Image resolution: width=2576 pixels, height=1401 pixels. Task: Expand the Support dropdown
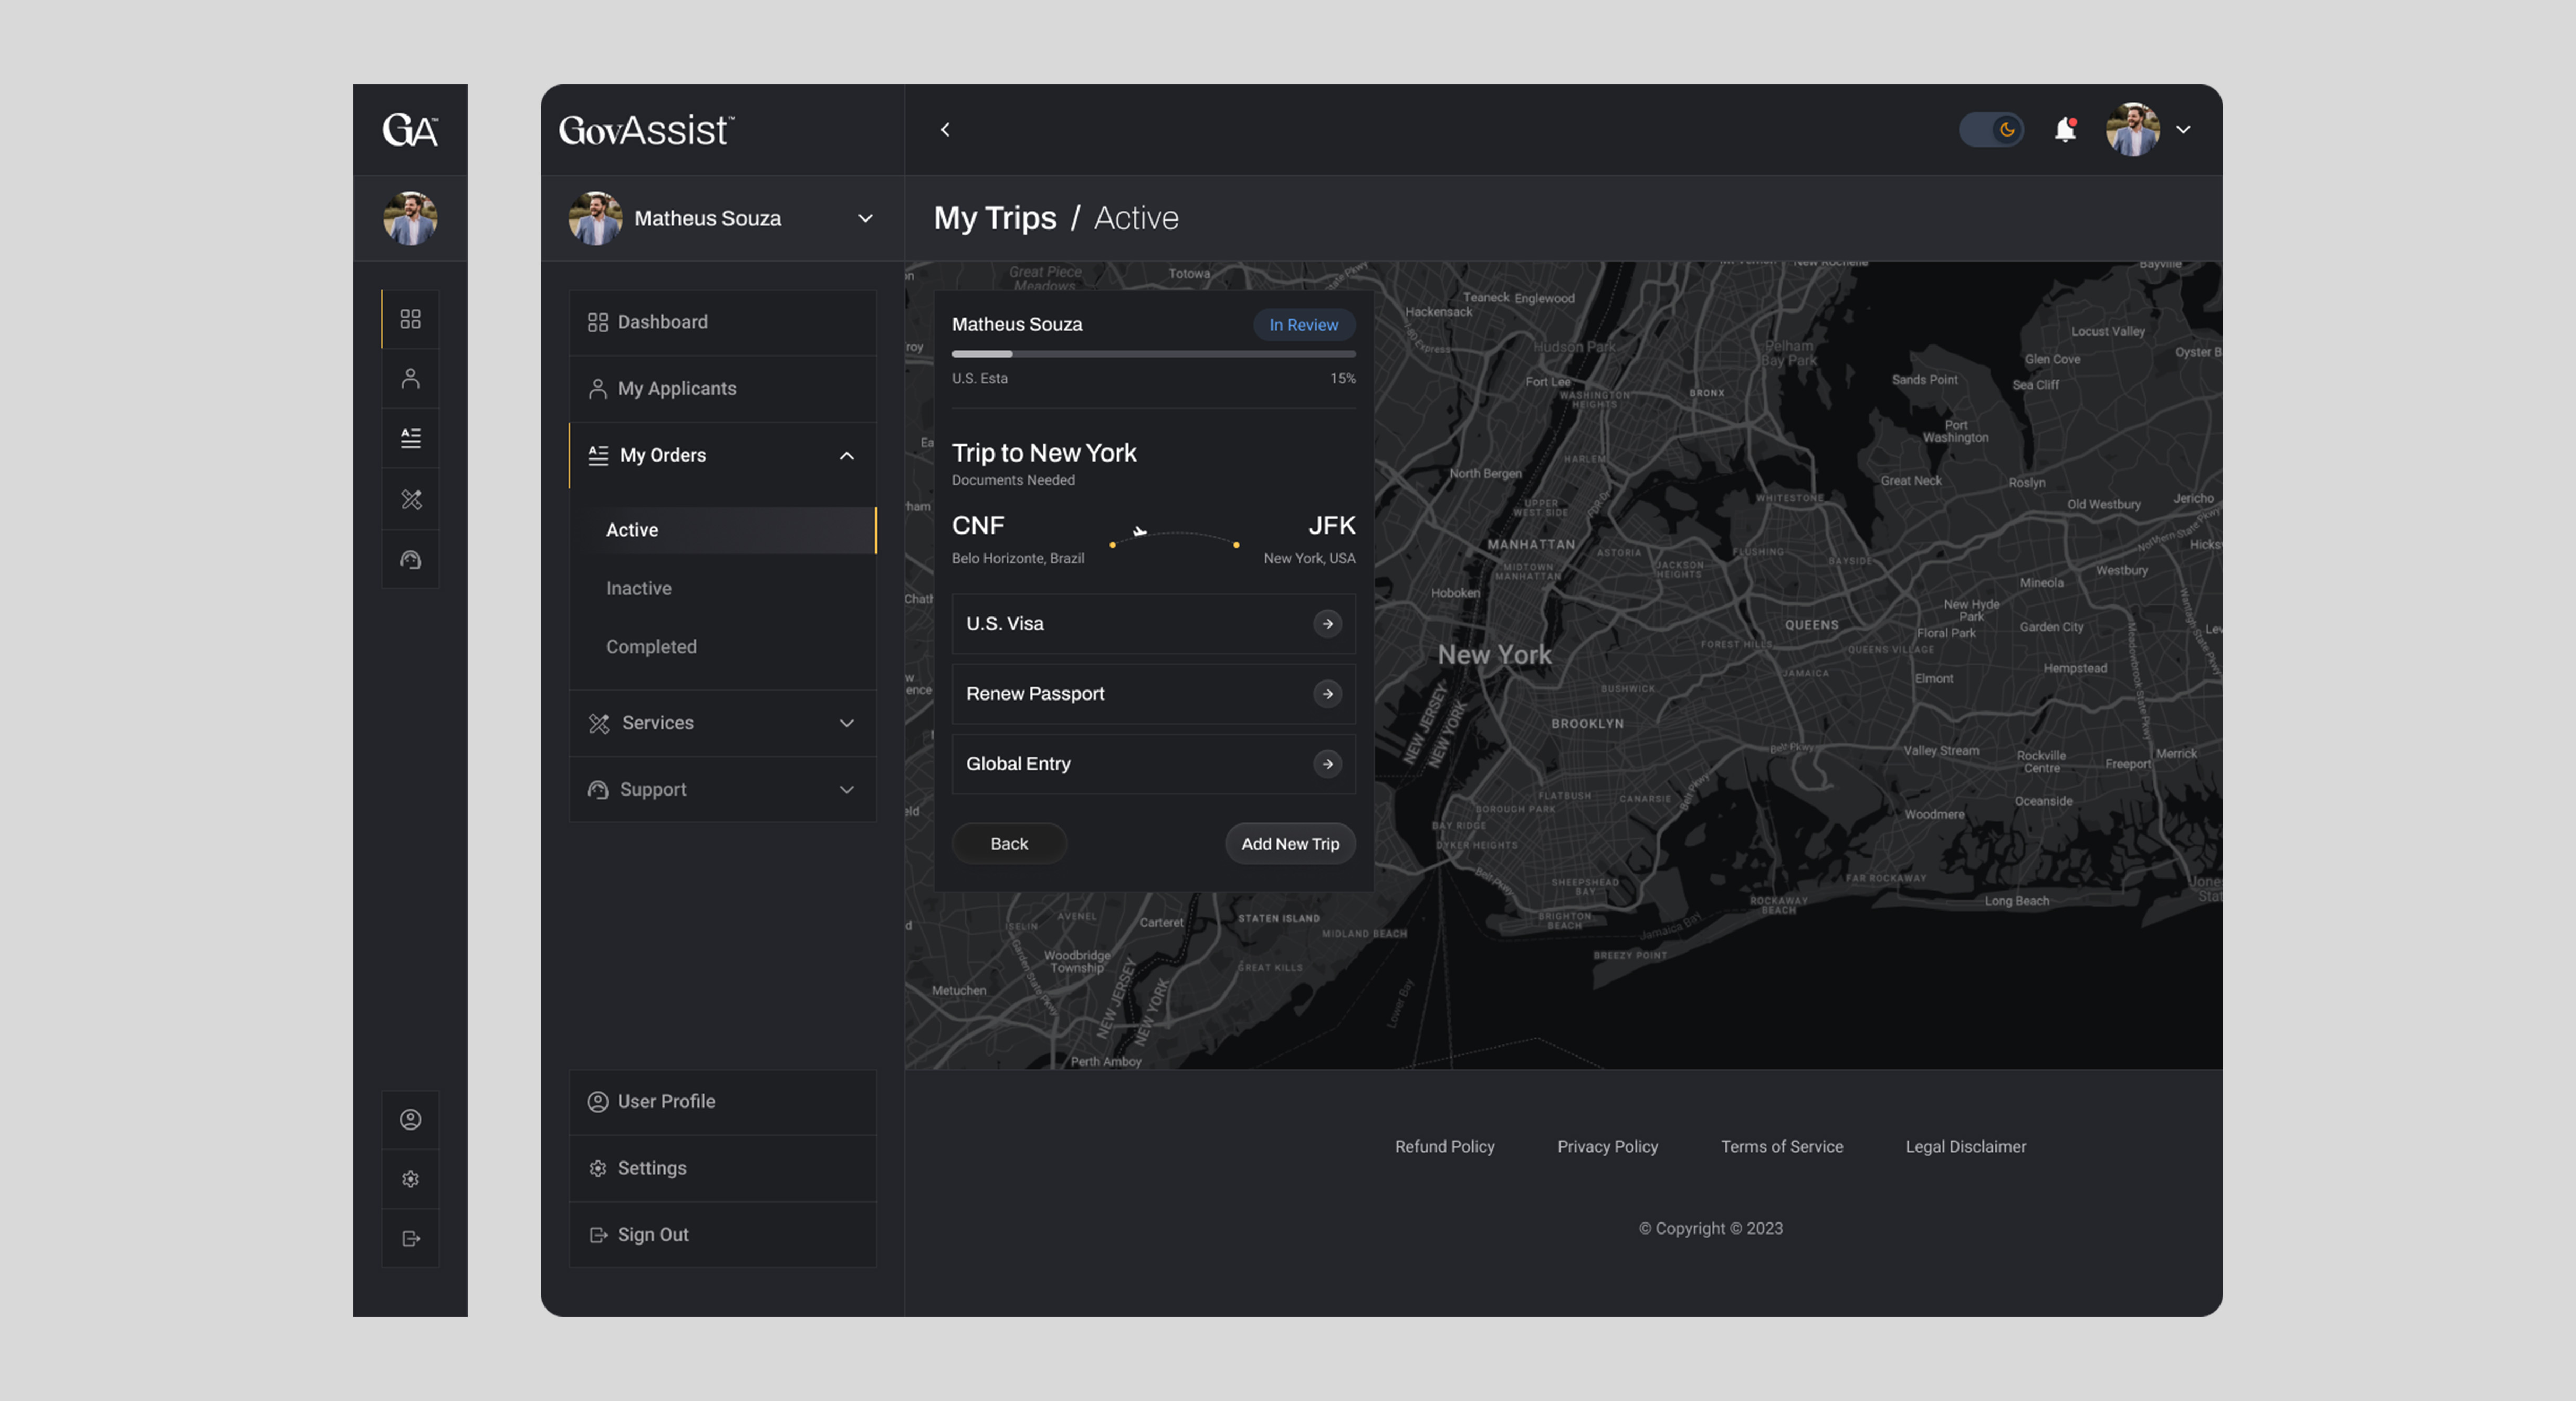(x=847, y=789)
